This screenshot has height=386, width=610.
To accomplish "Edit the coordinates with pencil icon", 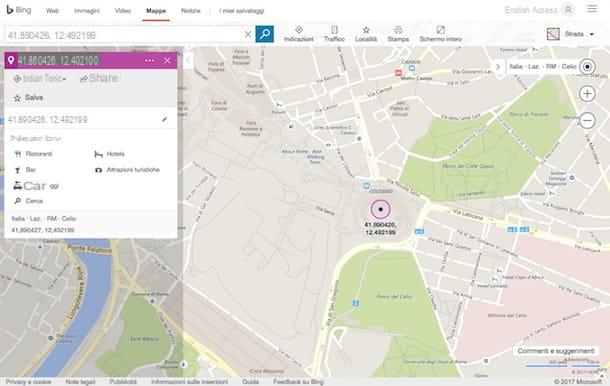I will [165, 119].
